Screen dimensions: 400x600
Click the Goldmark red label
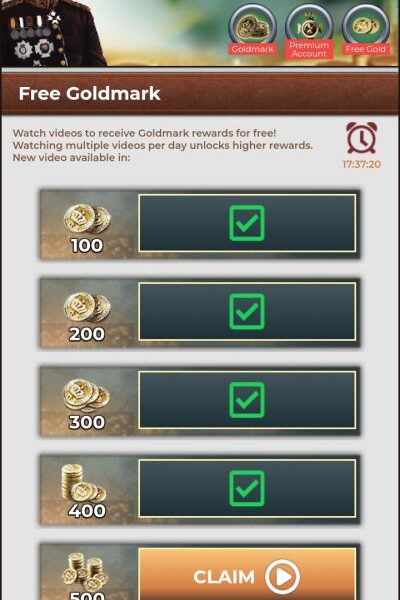[252, 49]
